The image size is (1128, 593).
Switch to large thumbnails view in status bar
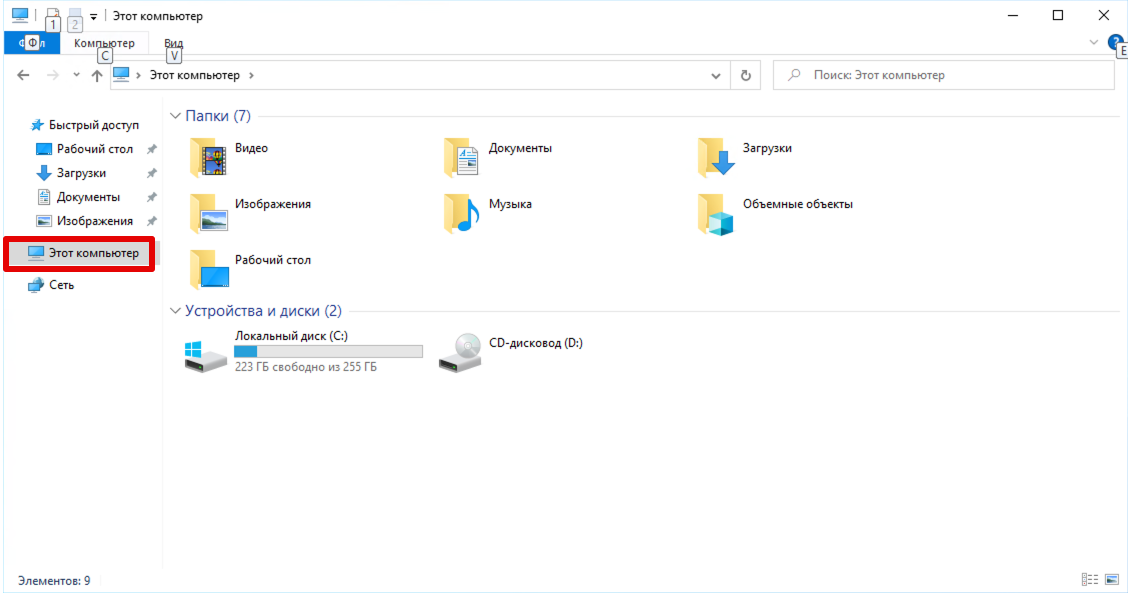coord(1112,578)
